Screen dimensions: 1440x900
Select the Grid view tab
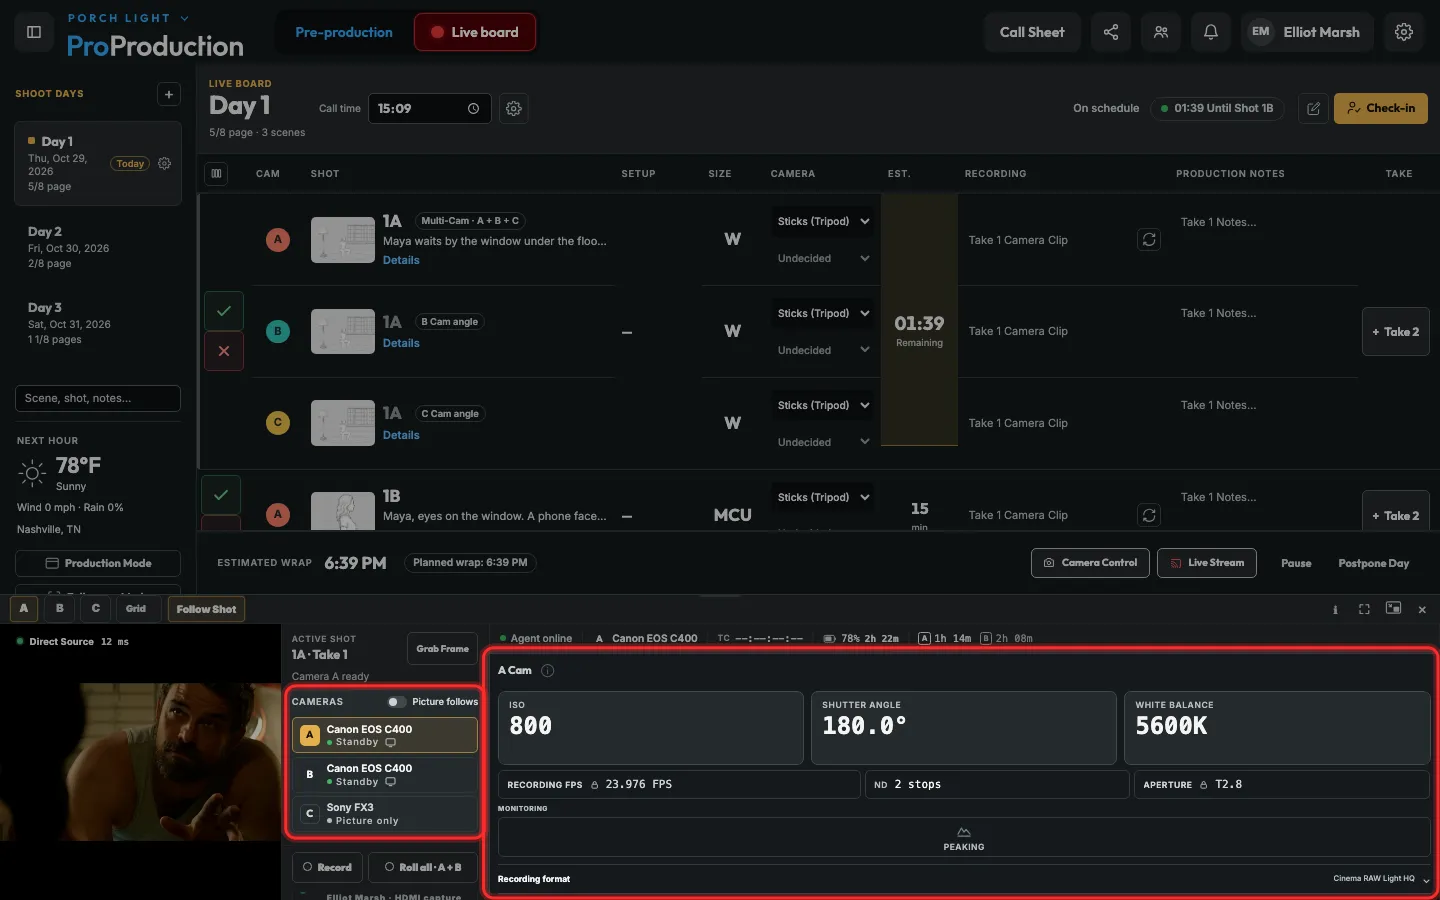136,609
